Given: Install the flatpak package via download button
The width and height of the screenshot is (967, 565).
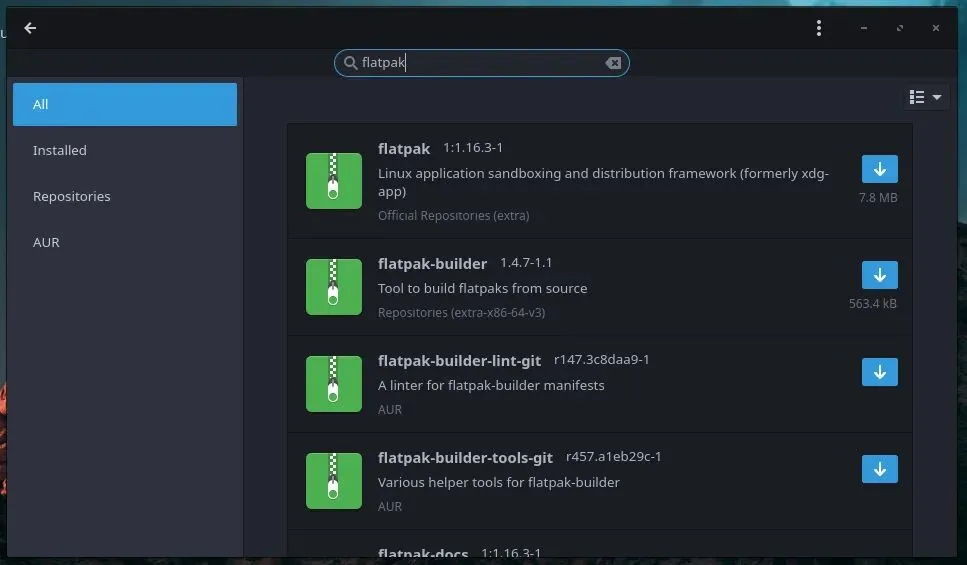Looking at the screenshot, I should point(879,169).
